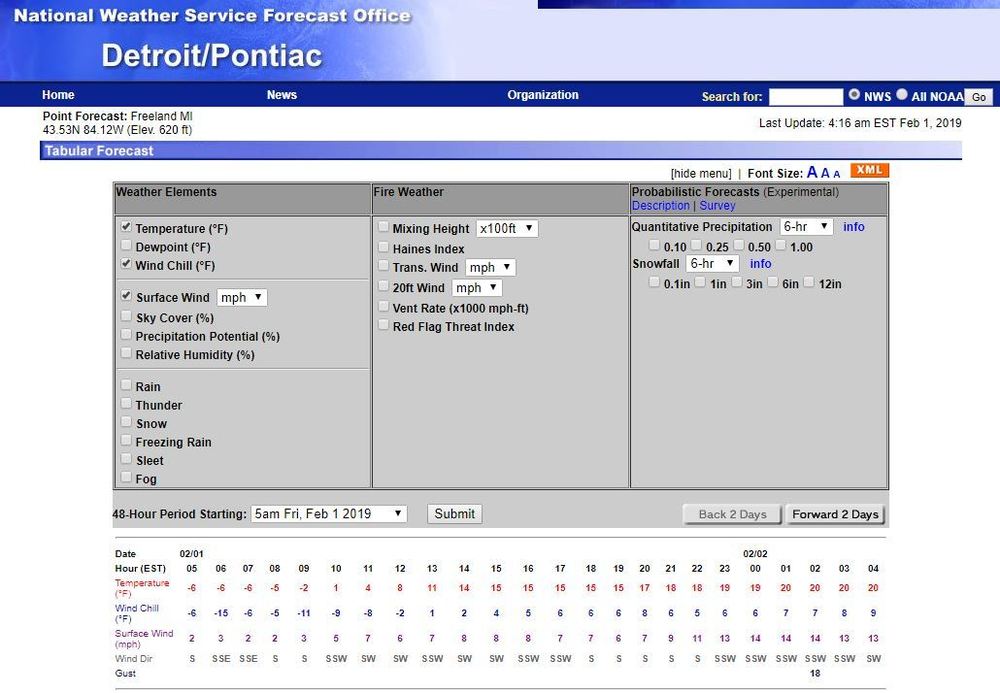Open the Surface Wind units dropdown
The width and height of the screenshot is (1000, 693).
[242, 297]
